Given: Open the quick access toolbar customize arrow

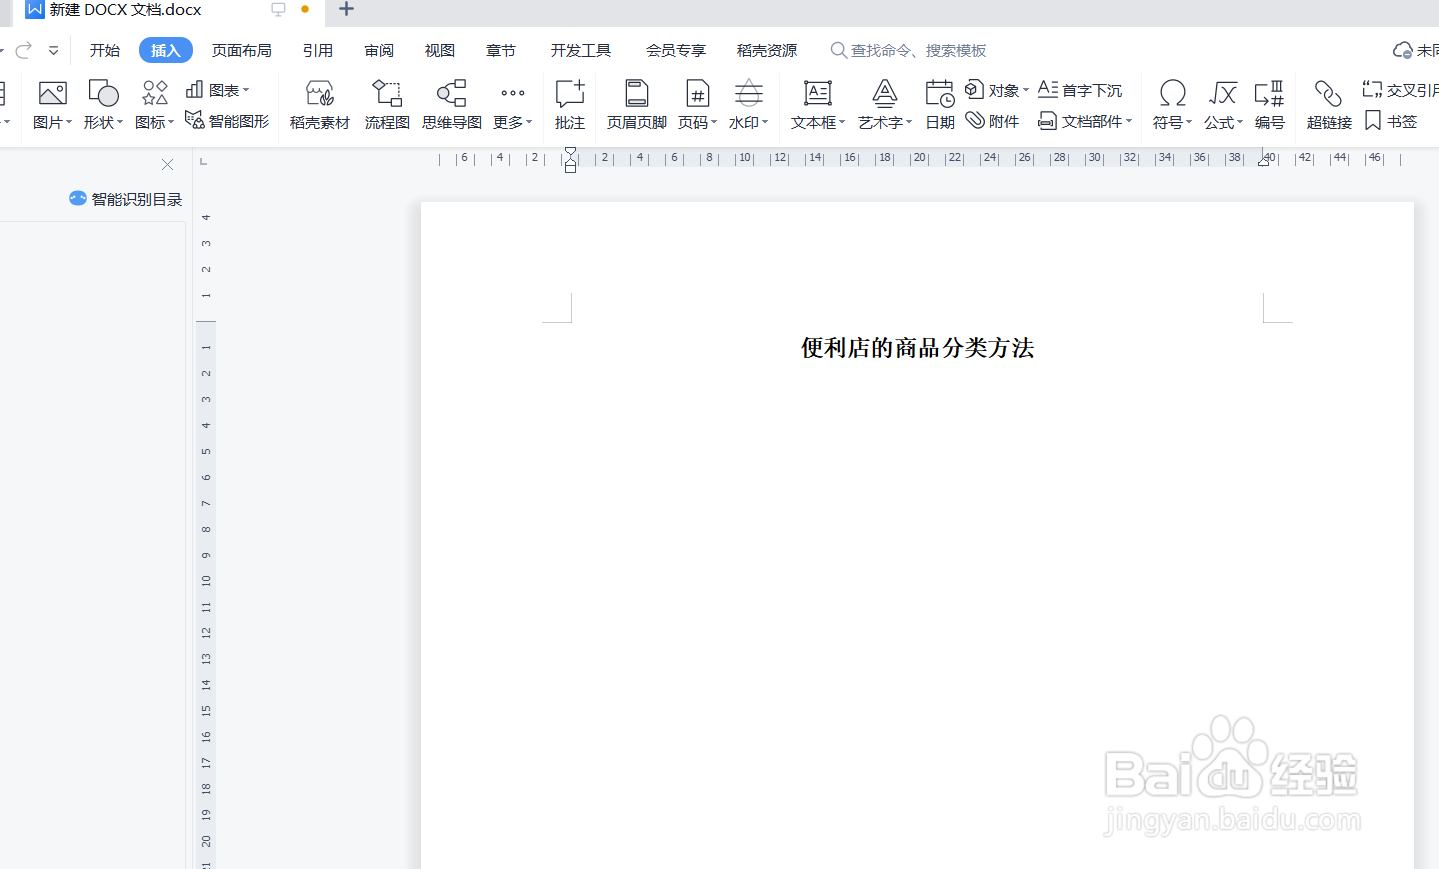Looking at the screenshot, I should 54,50.
